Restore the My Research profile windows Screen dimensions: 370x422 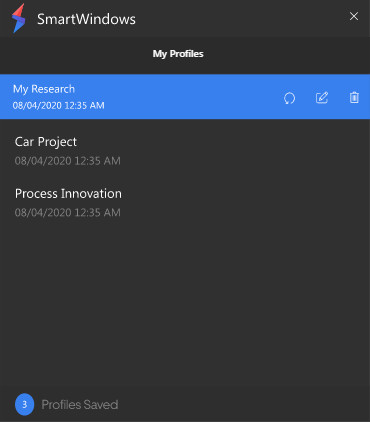[x=289, y=98]
